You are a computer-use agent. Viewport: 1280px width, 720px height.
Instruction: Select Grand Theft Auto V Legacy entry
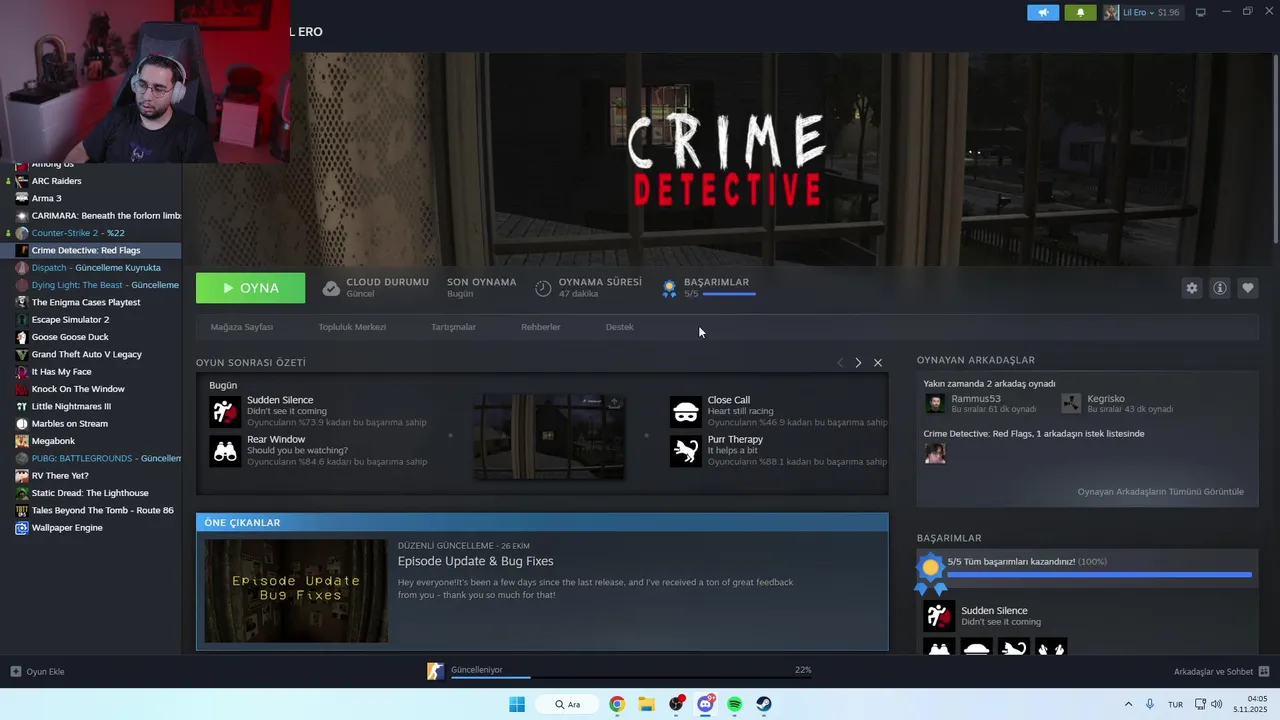(91, 354)
